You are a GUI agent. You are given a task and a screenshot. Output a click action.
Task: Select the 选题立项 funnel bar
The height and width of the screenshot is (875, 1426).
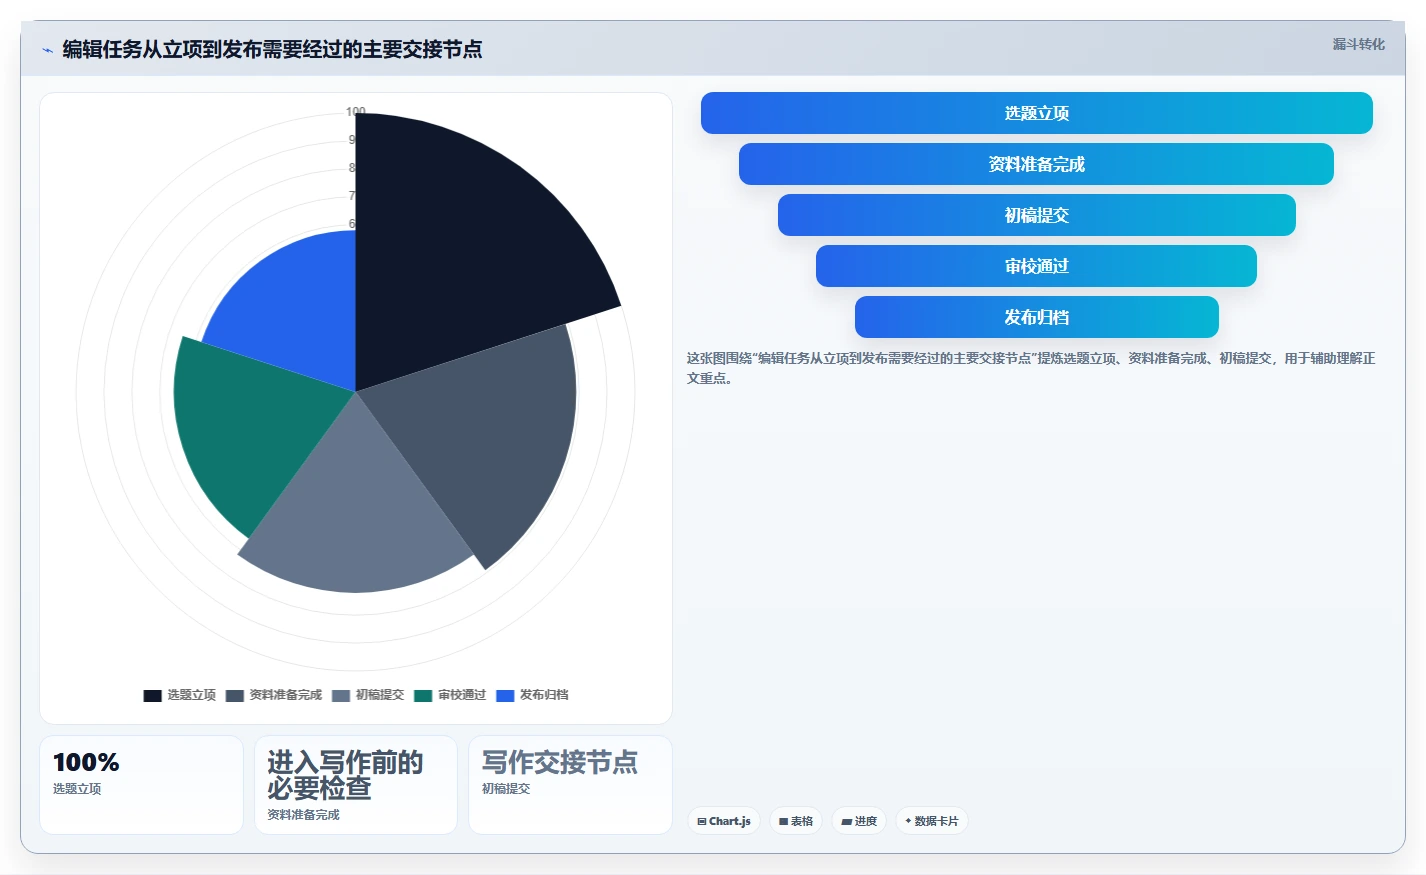(x=1036, y=113)
